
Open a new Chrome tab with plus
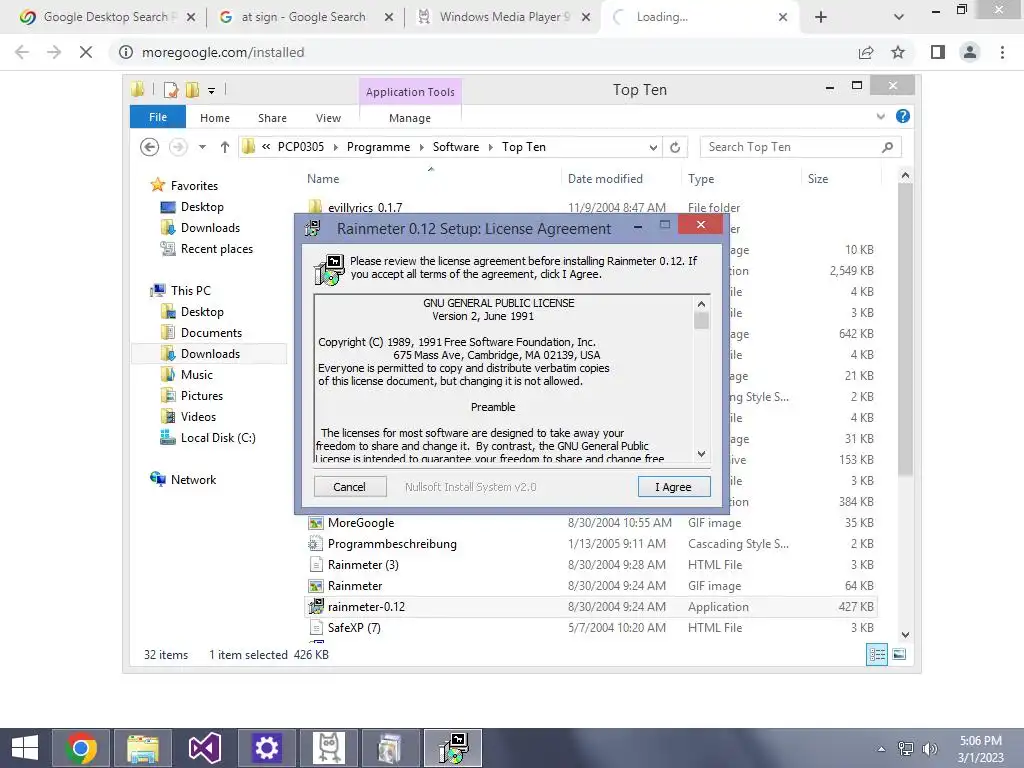coord(821,17)
